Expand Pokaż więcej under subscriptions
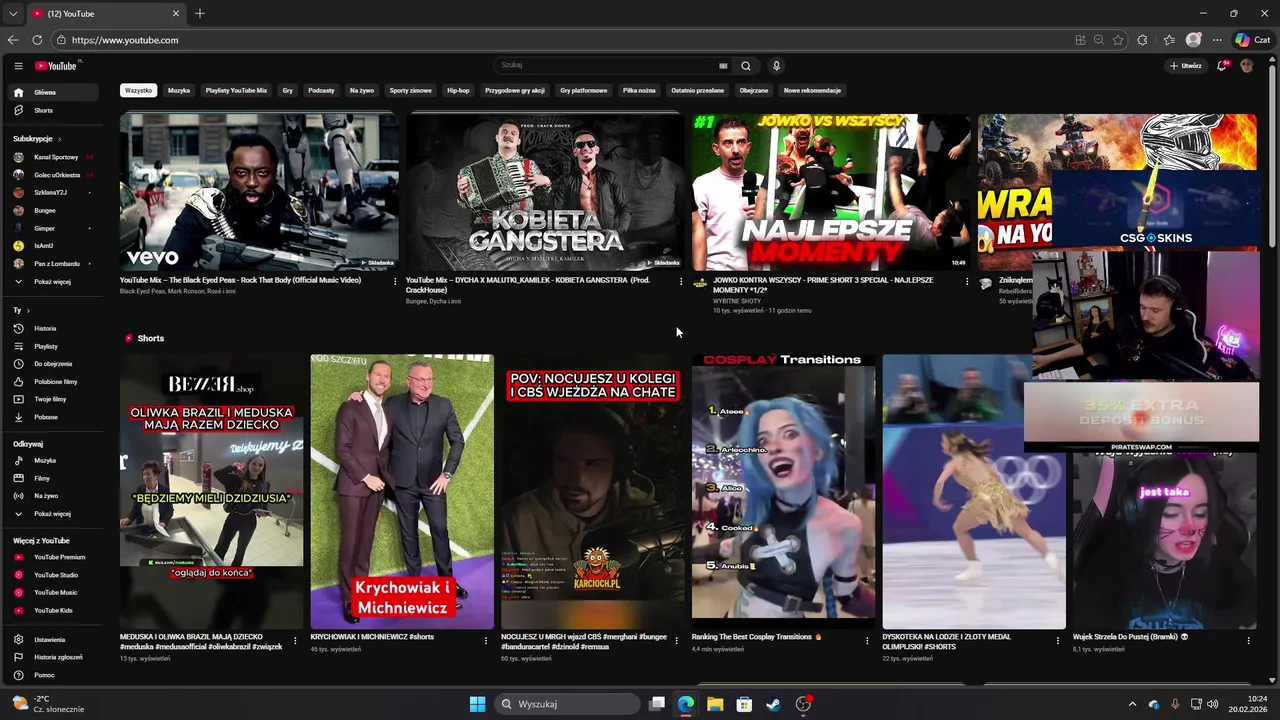Screen dimensions: 1280x720 tap(52, 282)
